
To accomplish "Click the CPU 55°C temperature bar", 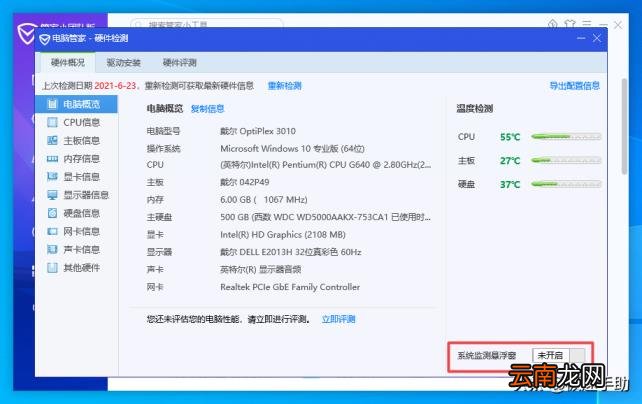I will coord(566,137).
